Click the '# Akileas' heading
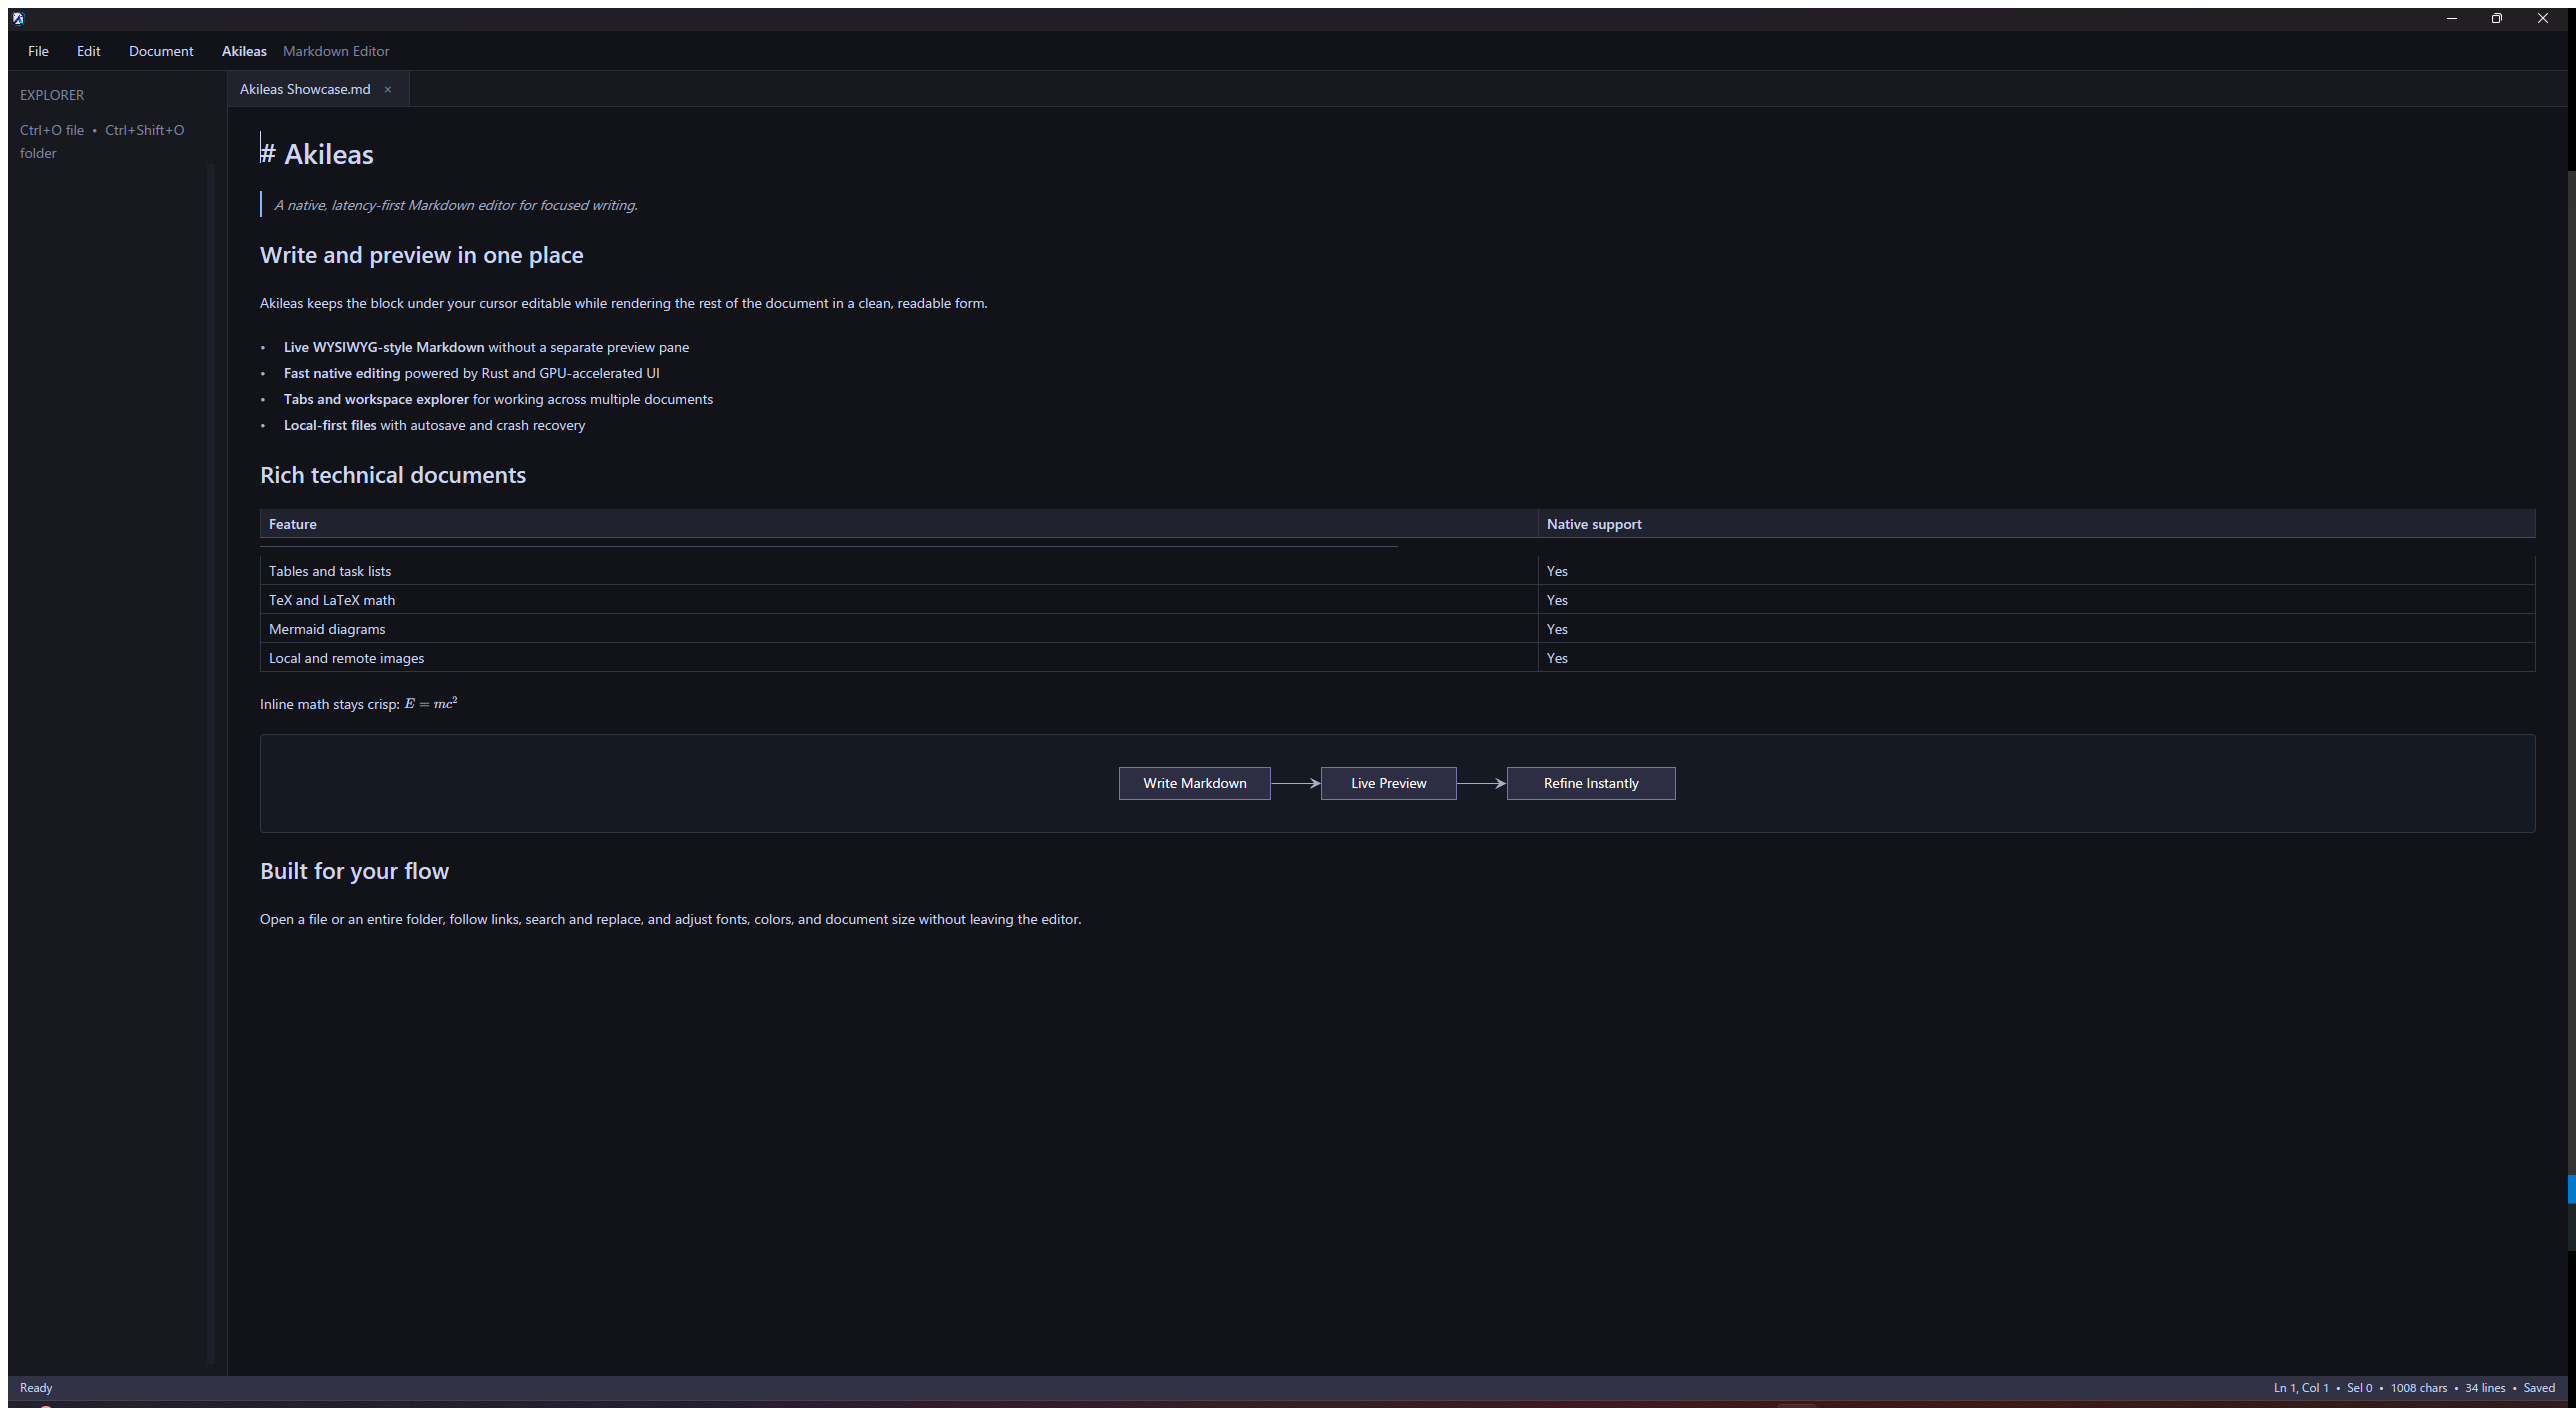Screen dimensions: 2576x1408 click(x=317, y=154)
